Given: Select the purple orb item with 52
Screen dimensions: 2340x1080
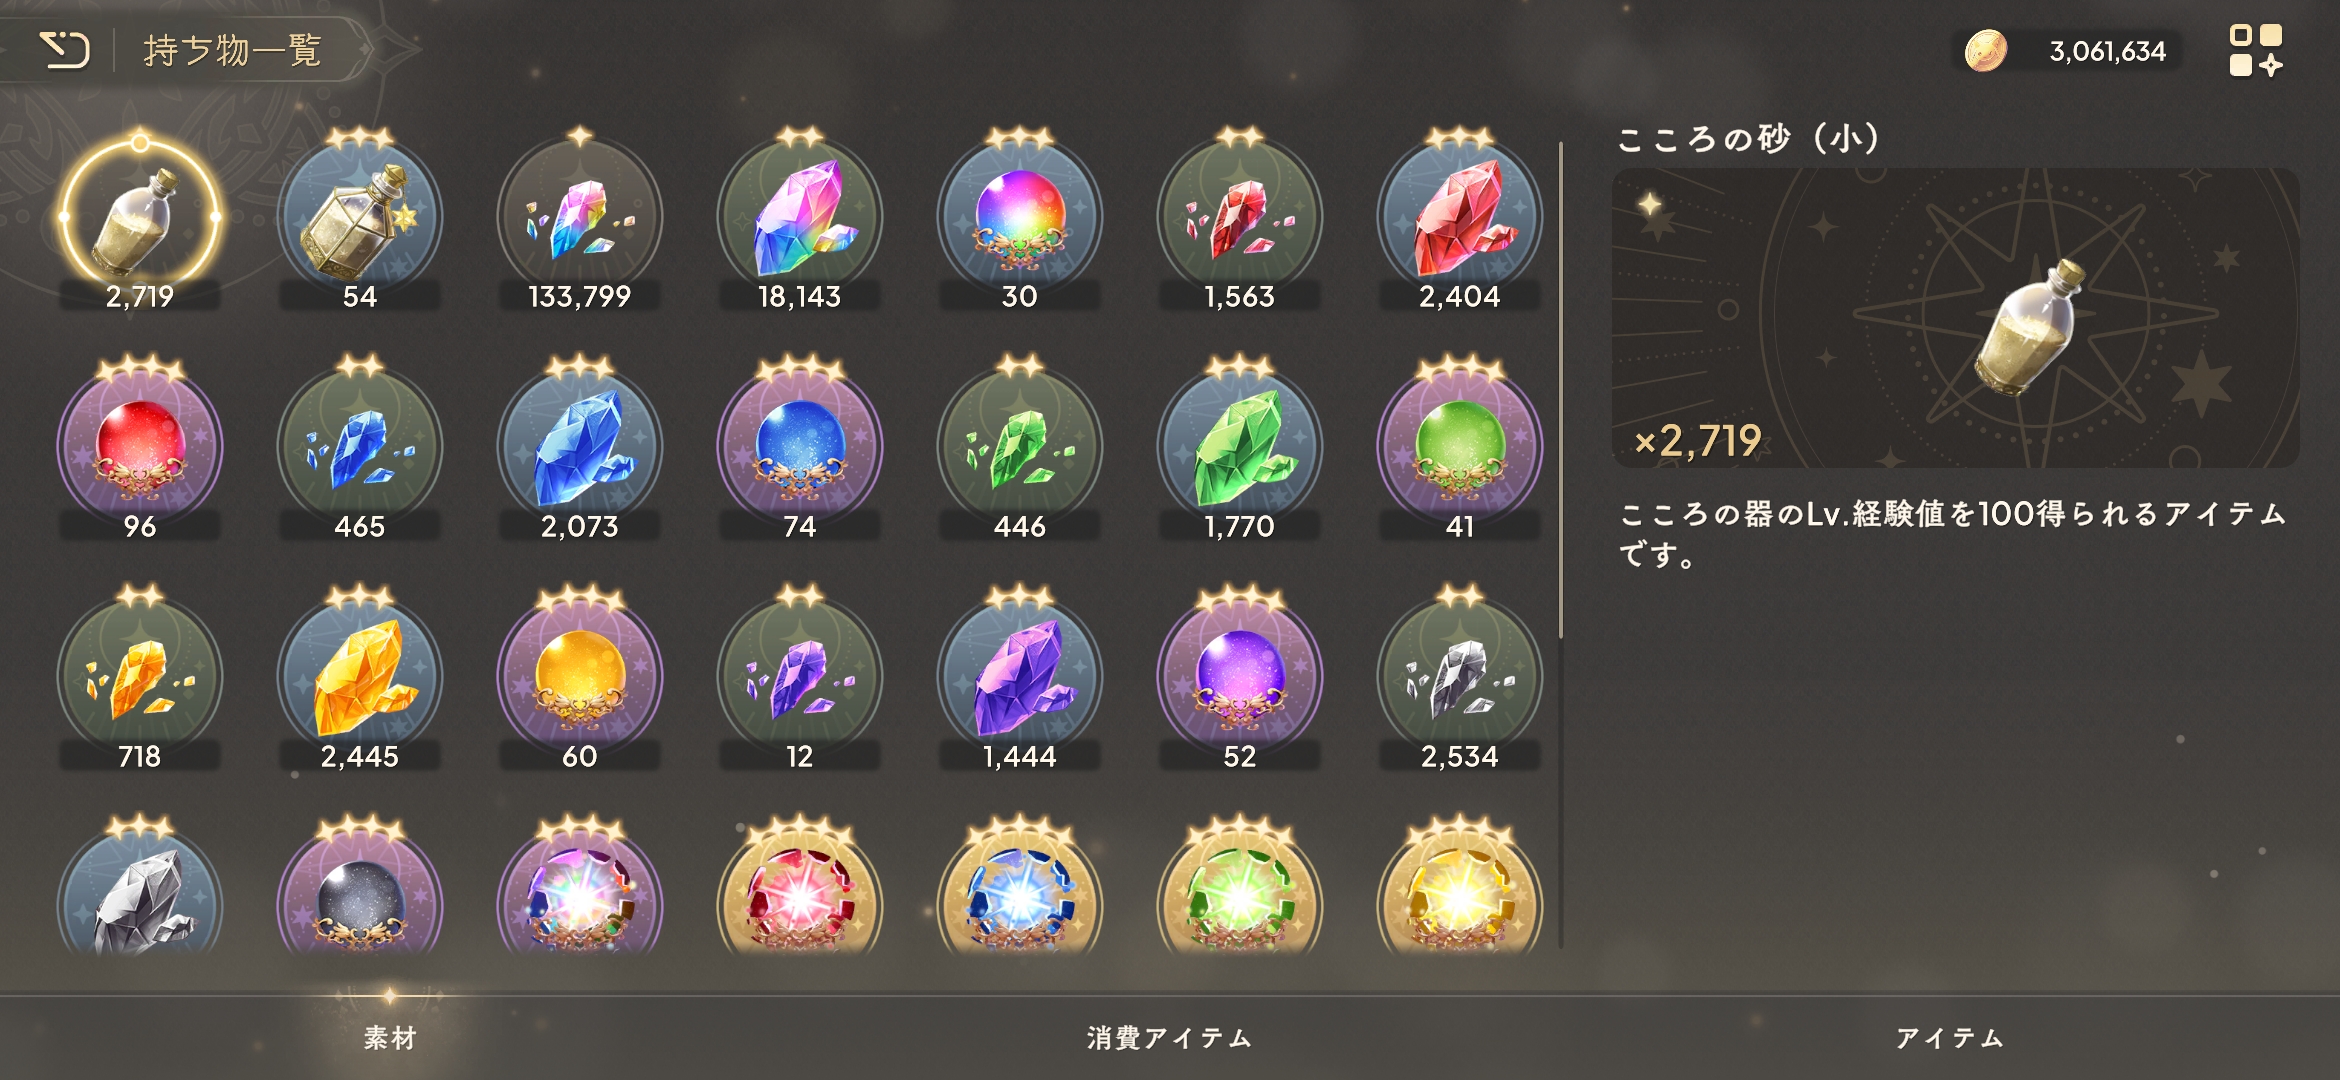Looking at the screenshot, I should pos(1240,678).
